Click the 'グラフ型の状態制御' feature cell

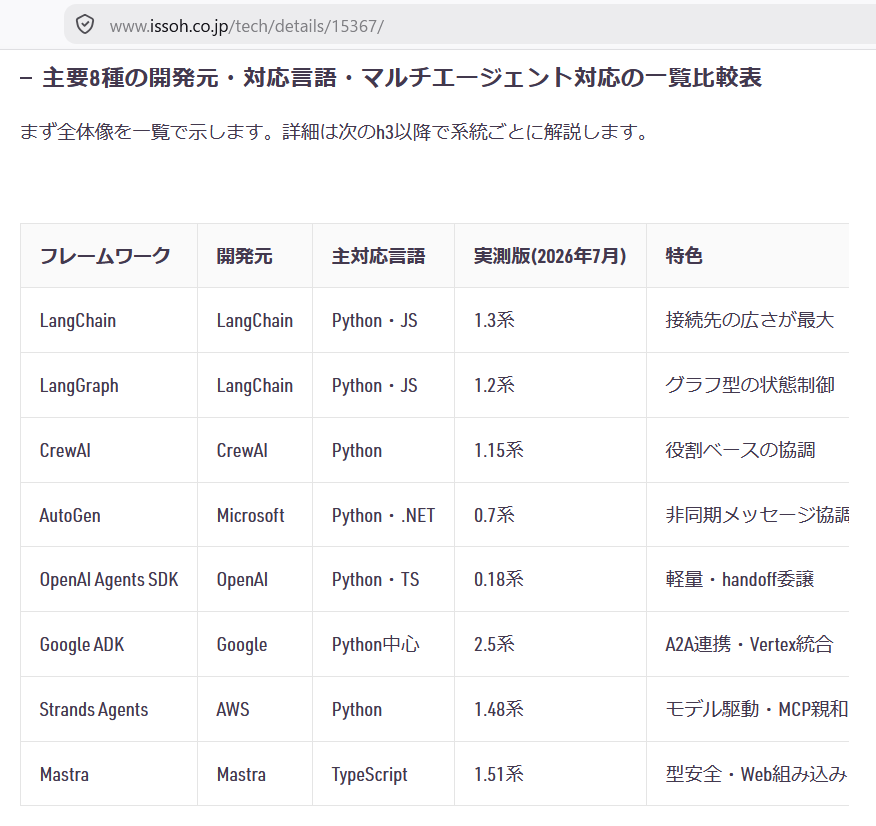750,385
